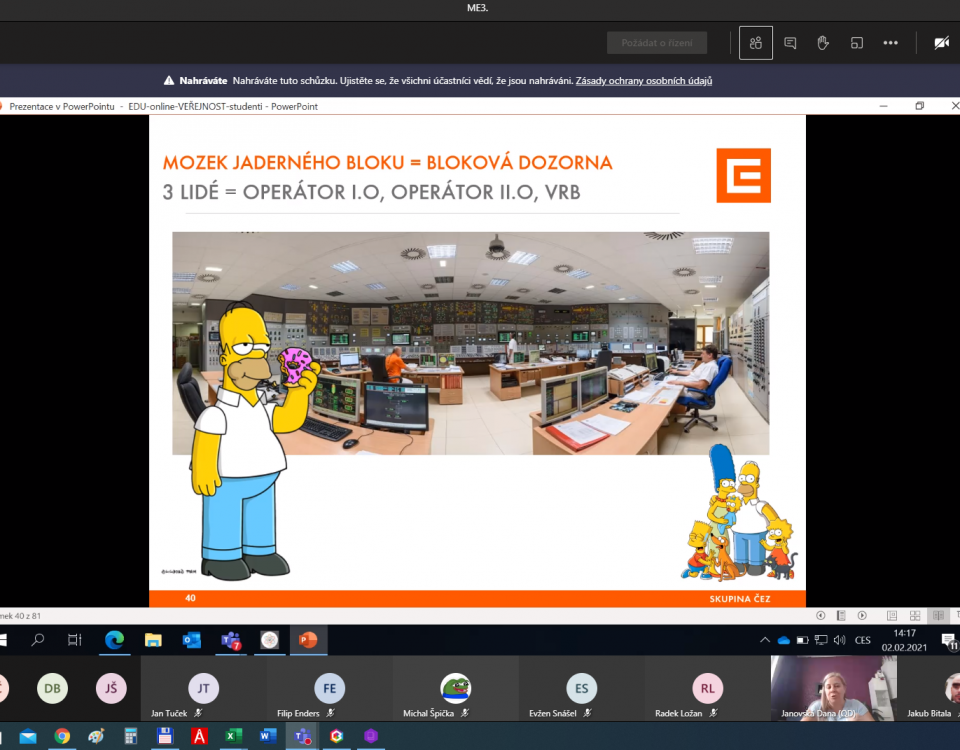Select Filip Enders participant tile

[329, 688]
